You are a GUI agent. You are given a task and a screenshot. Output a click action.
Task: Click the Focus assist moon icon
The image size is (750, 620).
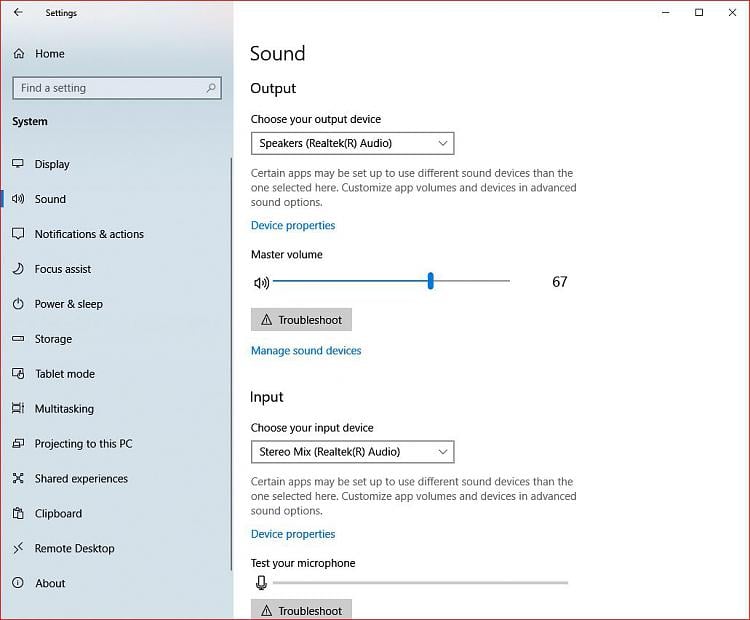tap(18, 269)
